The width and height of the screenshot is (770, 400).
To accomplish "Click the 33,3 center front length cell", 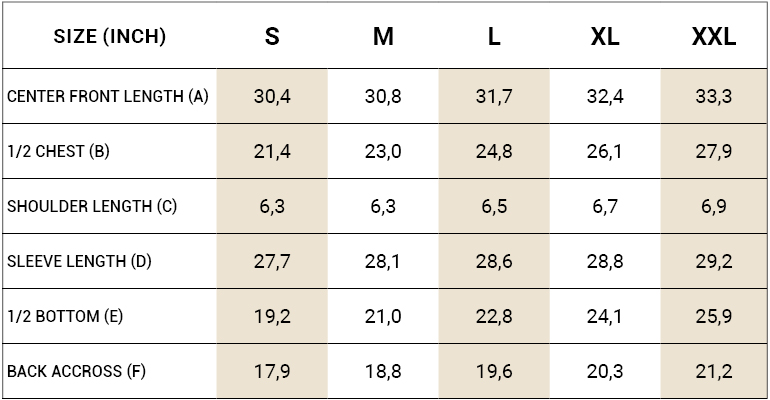I will (714, 97).
